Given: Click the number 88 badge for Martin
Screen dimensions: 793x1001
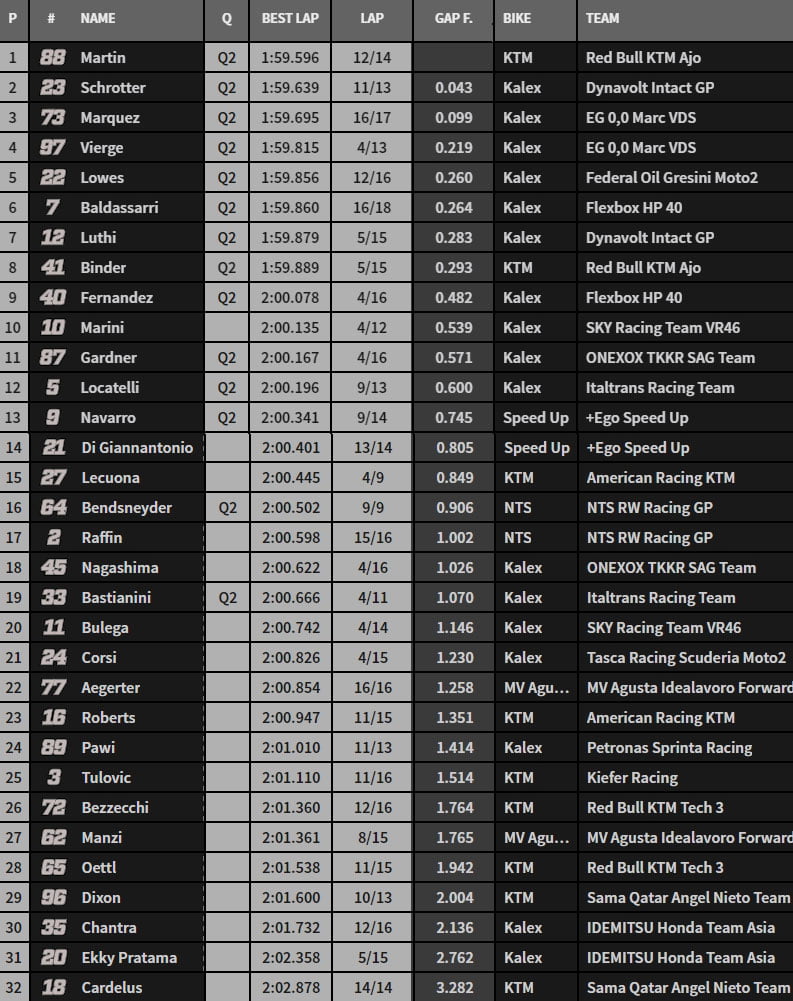Looking at the screenshot, I should click(52, 58).
